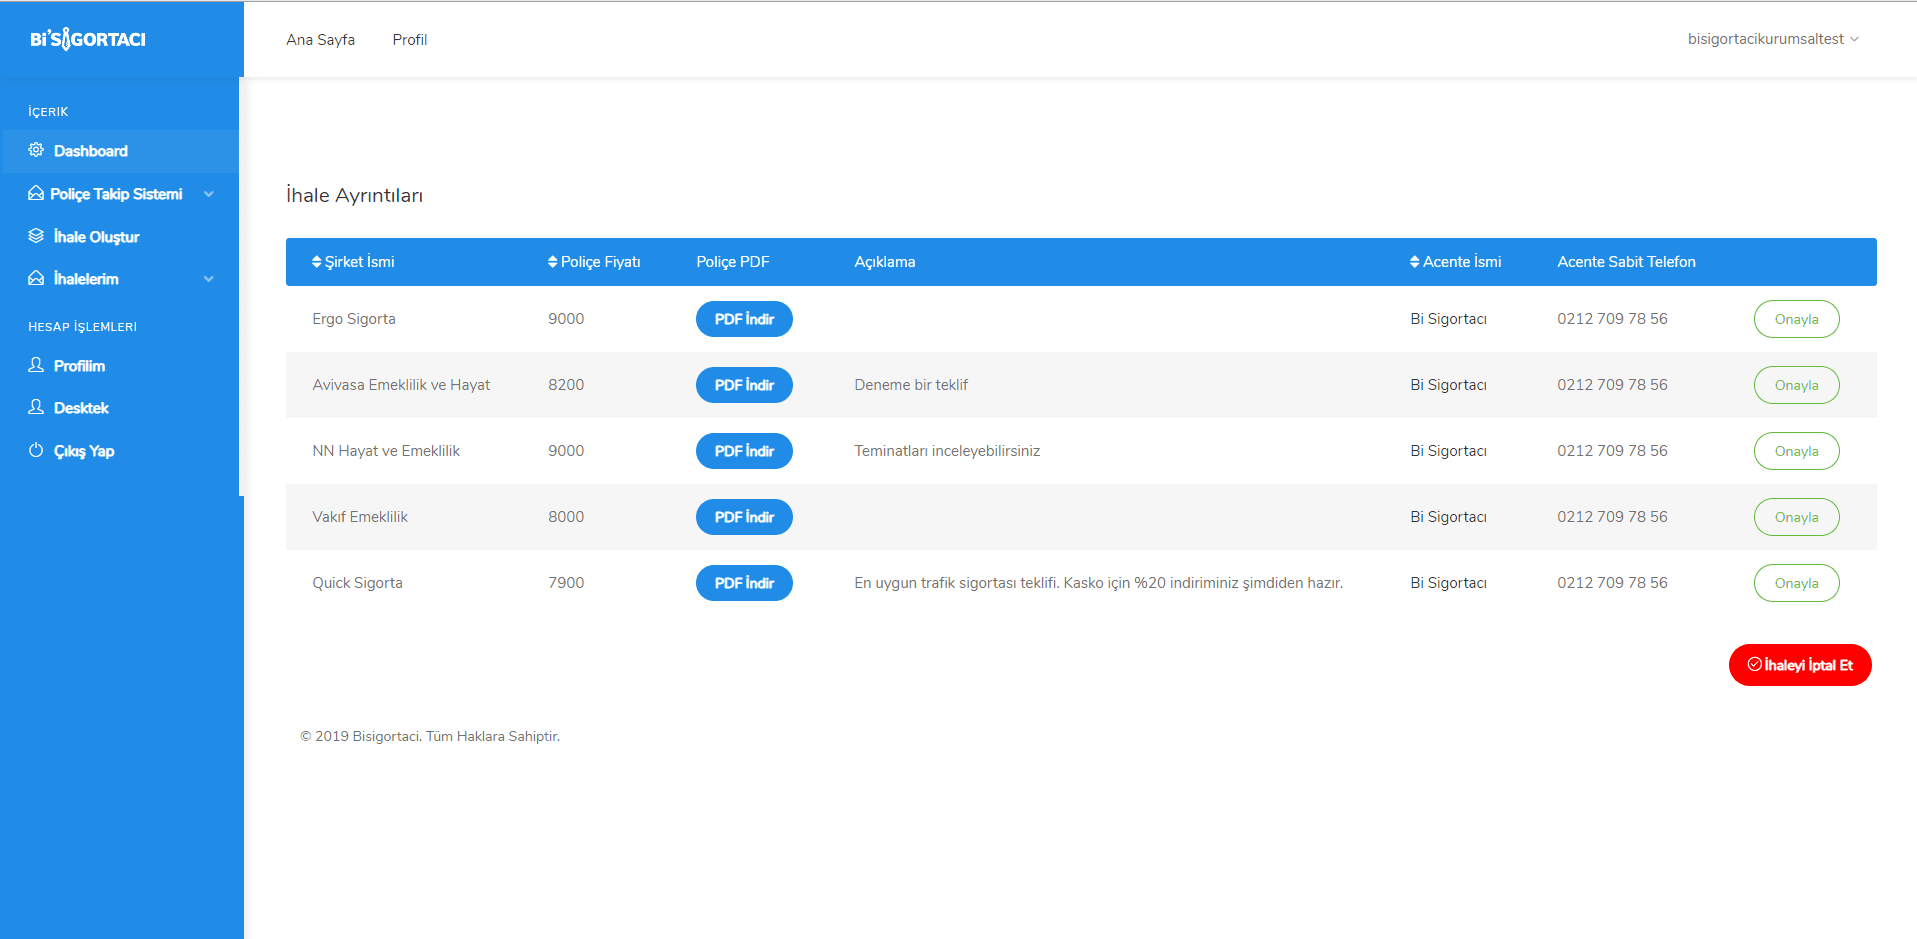Click the İhalelerim sidebar icon
Image resolution: width=1917 pixels, height=939 pixels.
click(36, 278)
